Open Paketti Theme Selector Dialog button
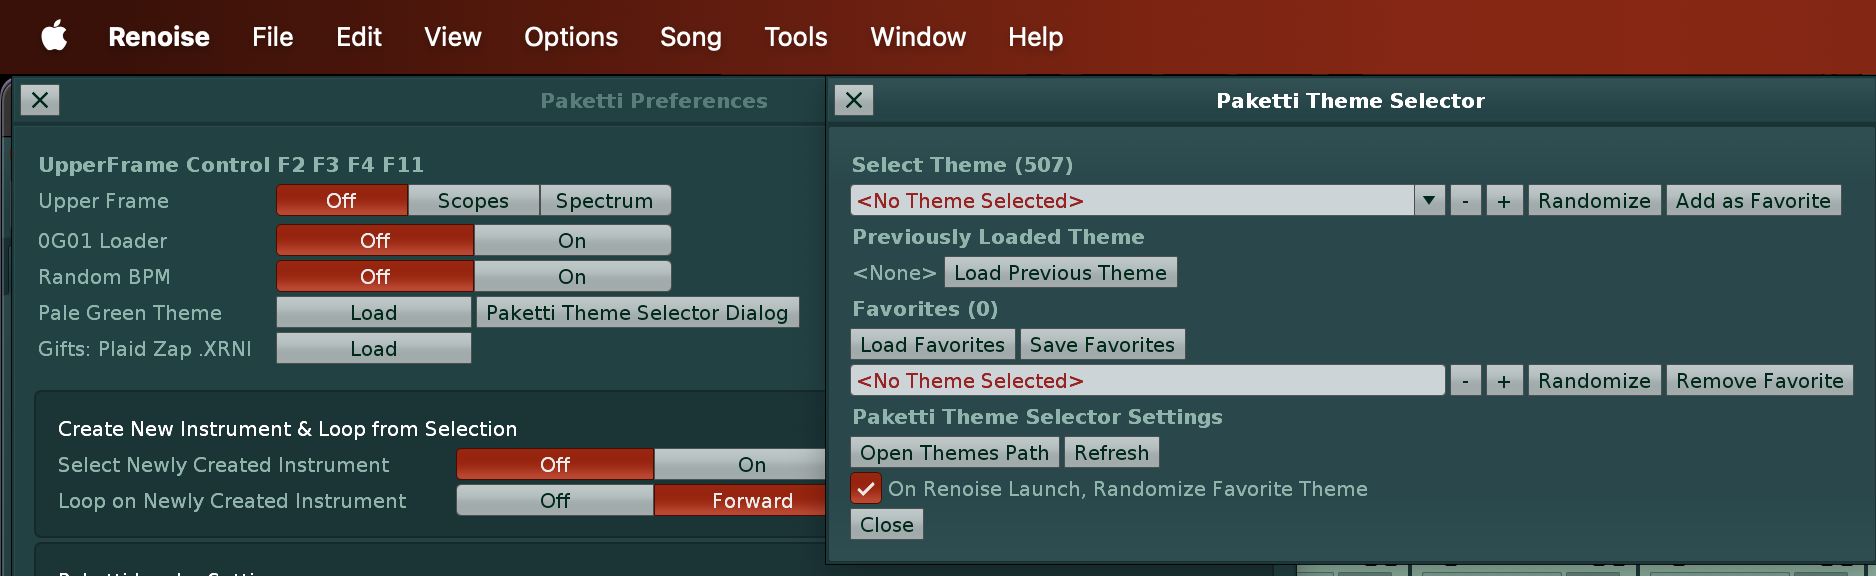The height and width of the screenshot is (576, 1876). (x=637, y=313)
